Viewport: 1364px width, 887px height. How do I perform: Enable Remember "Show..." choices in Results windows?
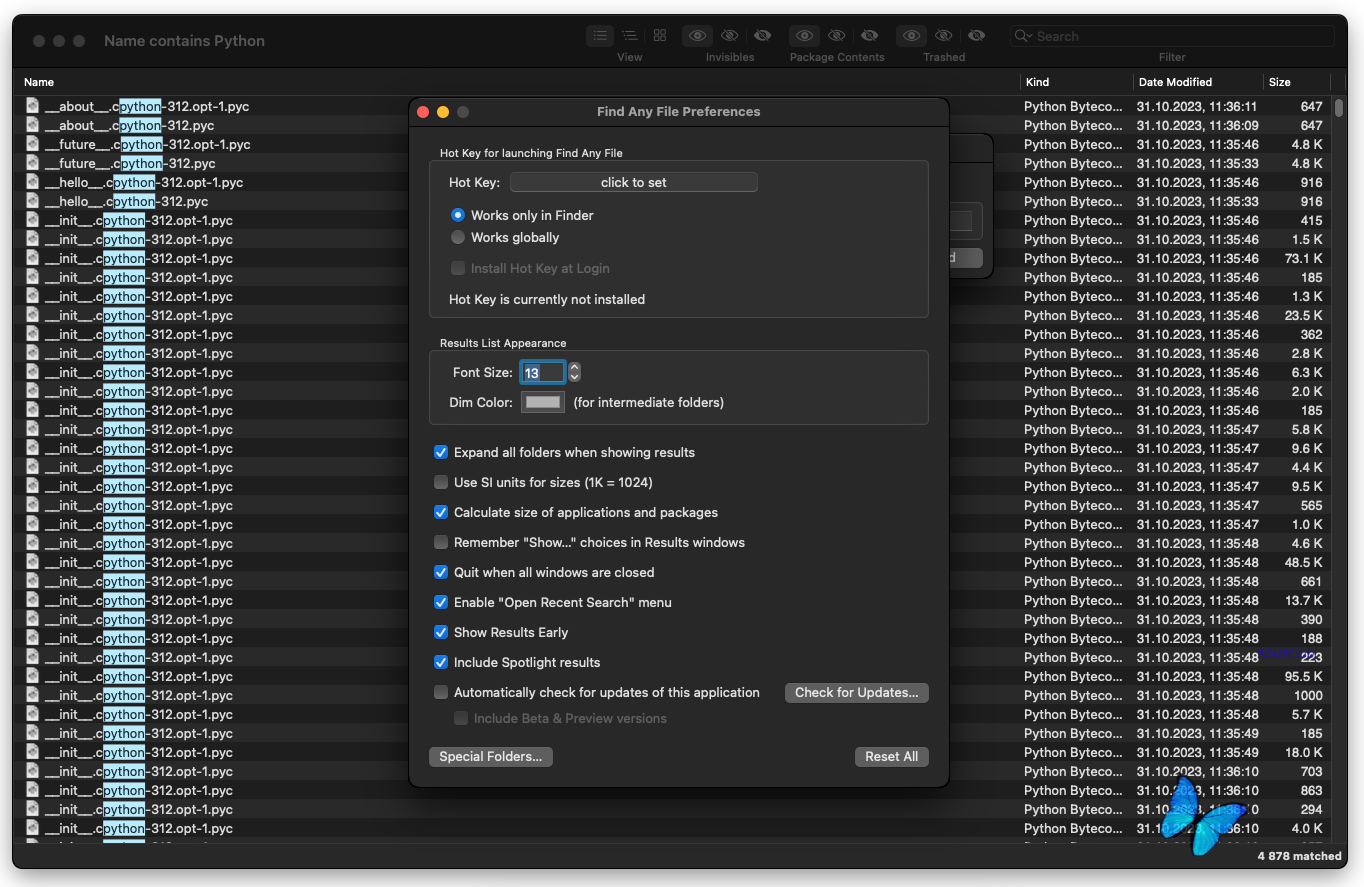point(441,542)
